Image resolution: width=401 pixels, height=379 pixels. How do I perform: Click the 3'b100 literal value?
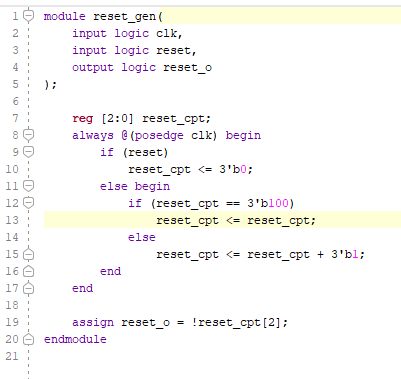click(268, 203)
